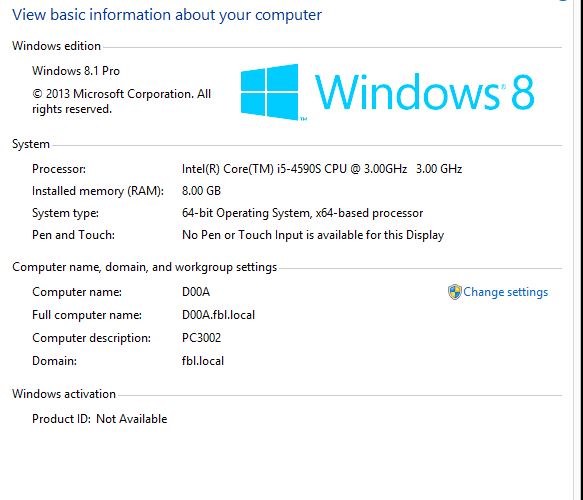Click the 8.00 GB installed memory value
The height and width of the screenshot is (500, 583).
point(201,191)
